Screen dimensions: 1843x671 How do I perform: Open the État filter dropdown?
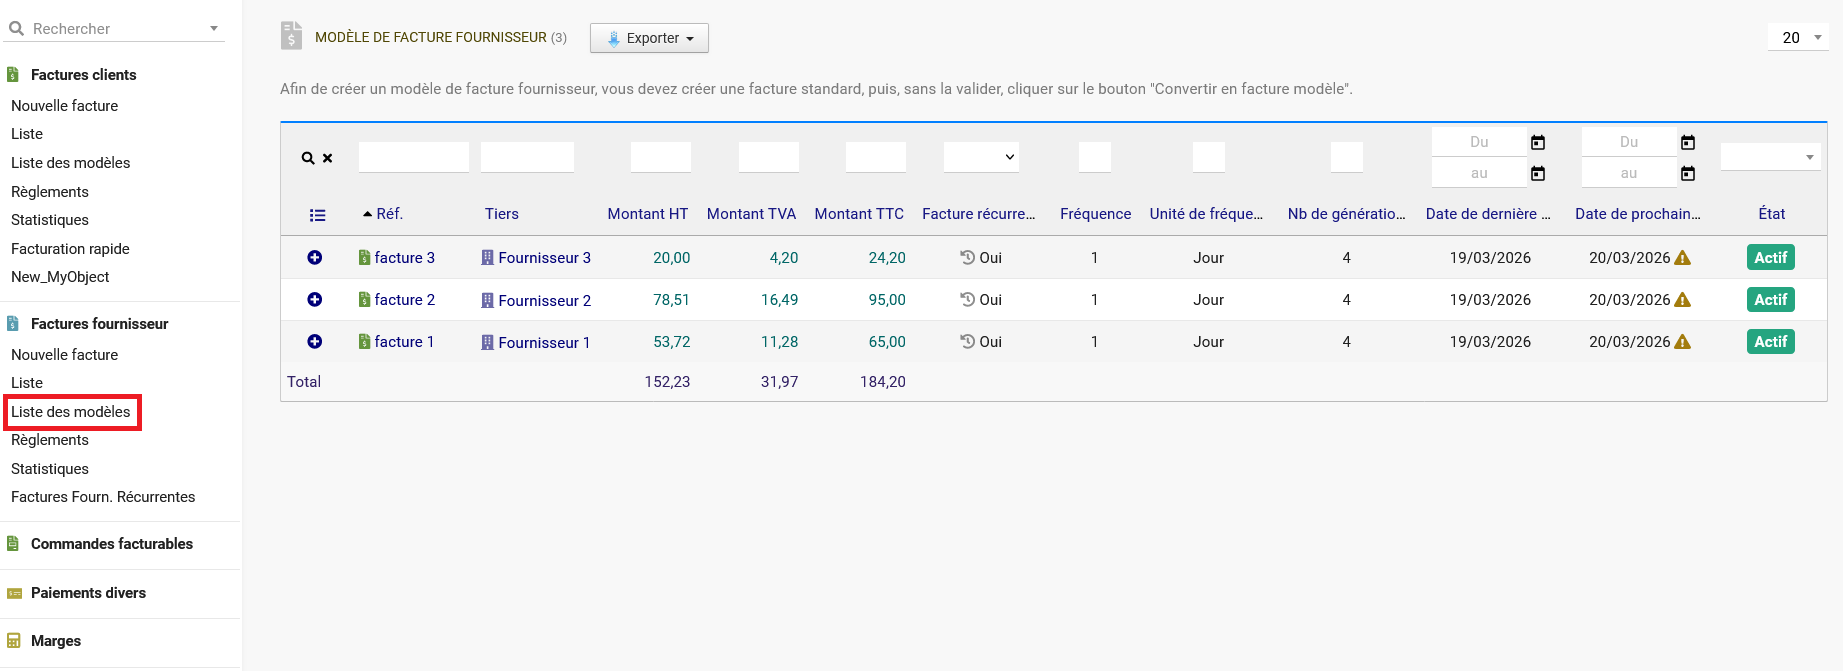click(1770, 157)
